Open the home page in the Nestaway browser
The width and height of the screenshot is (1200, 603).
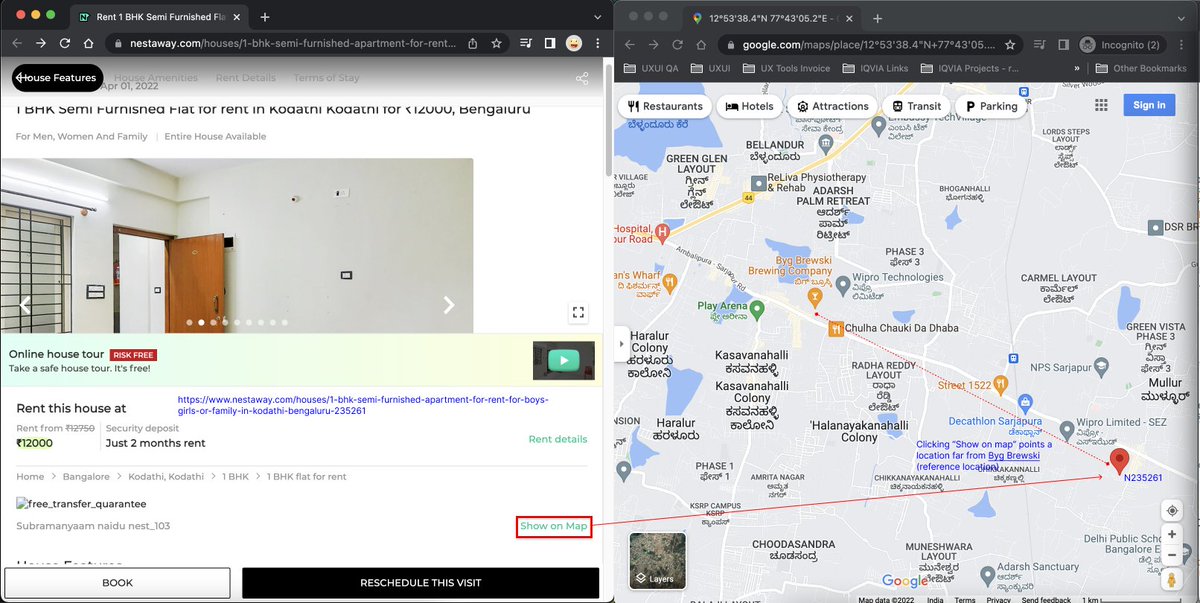(x=89, y=44)
